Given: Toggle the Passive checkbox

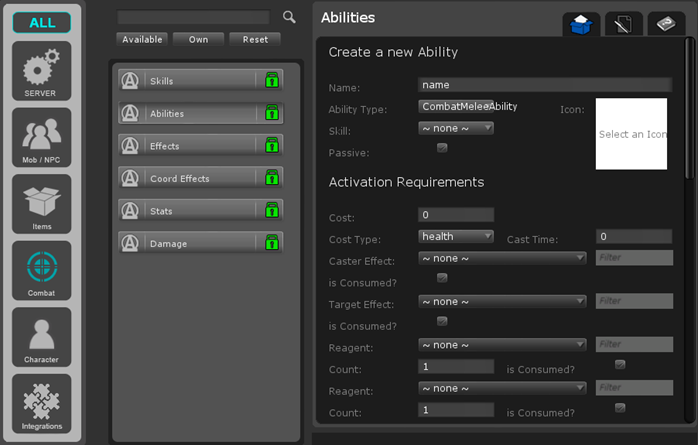Looking at the screenshot, I should pyautogui.click(x=442, y=148).
